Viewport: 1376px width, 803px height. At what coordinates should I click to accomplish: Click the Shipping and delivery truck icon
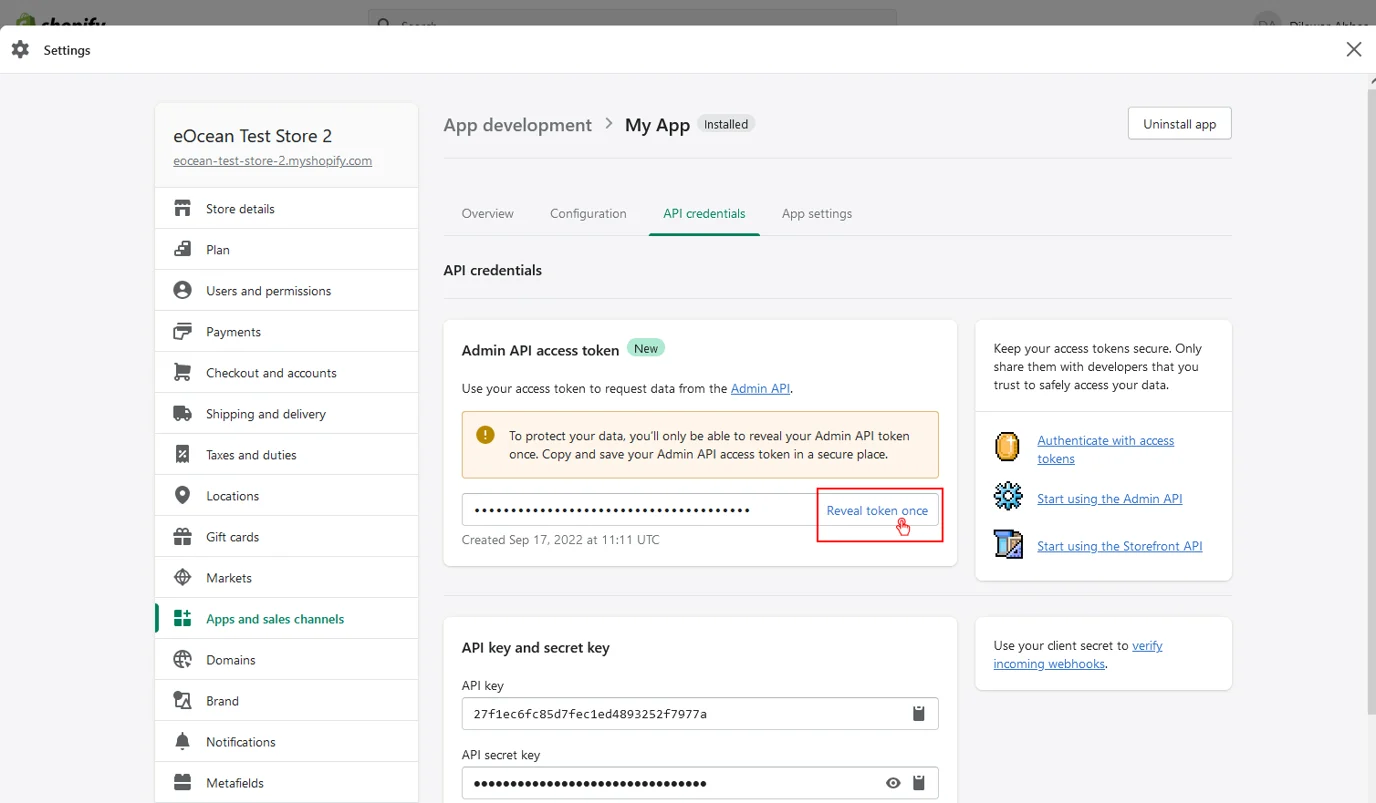tap(182, 414)
